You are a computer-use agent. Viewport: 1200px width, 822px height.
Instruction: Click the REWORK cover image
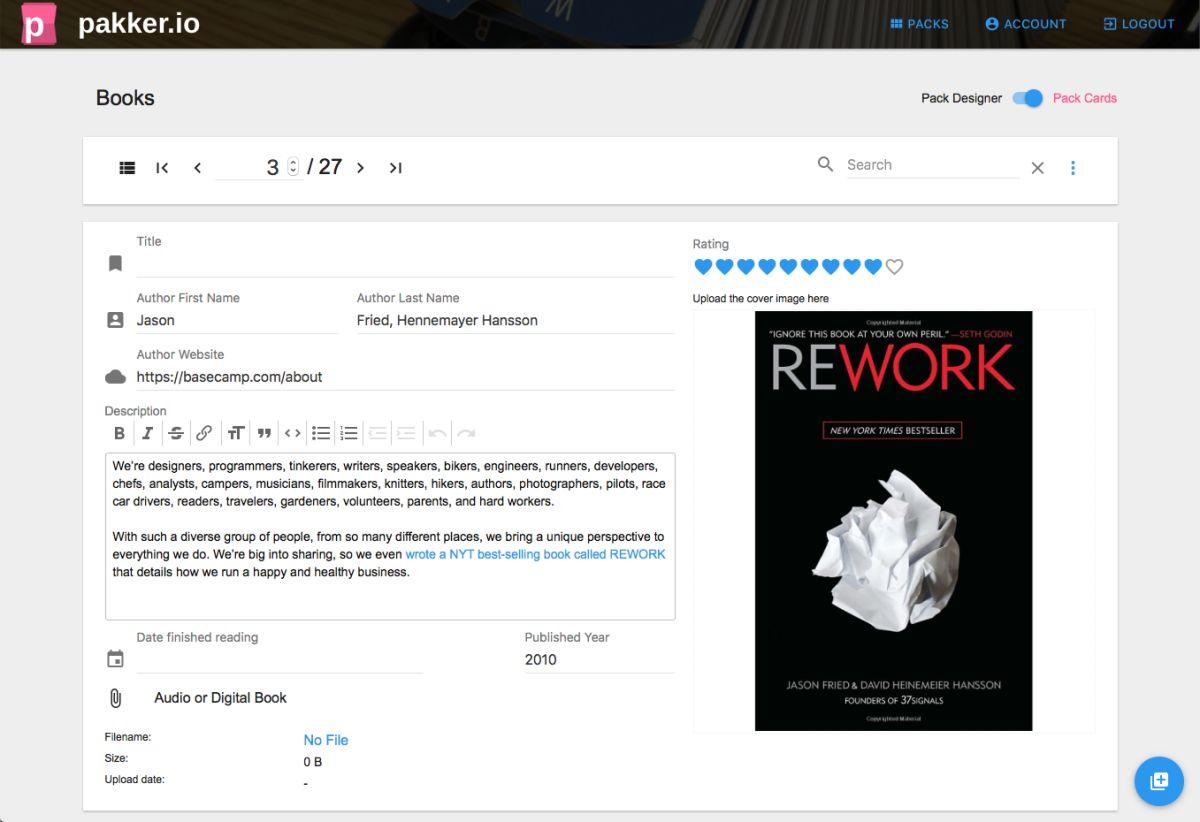pos(894,521)
